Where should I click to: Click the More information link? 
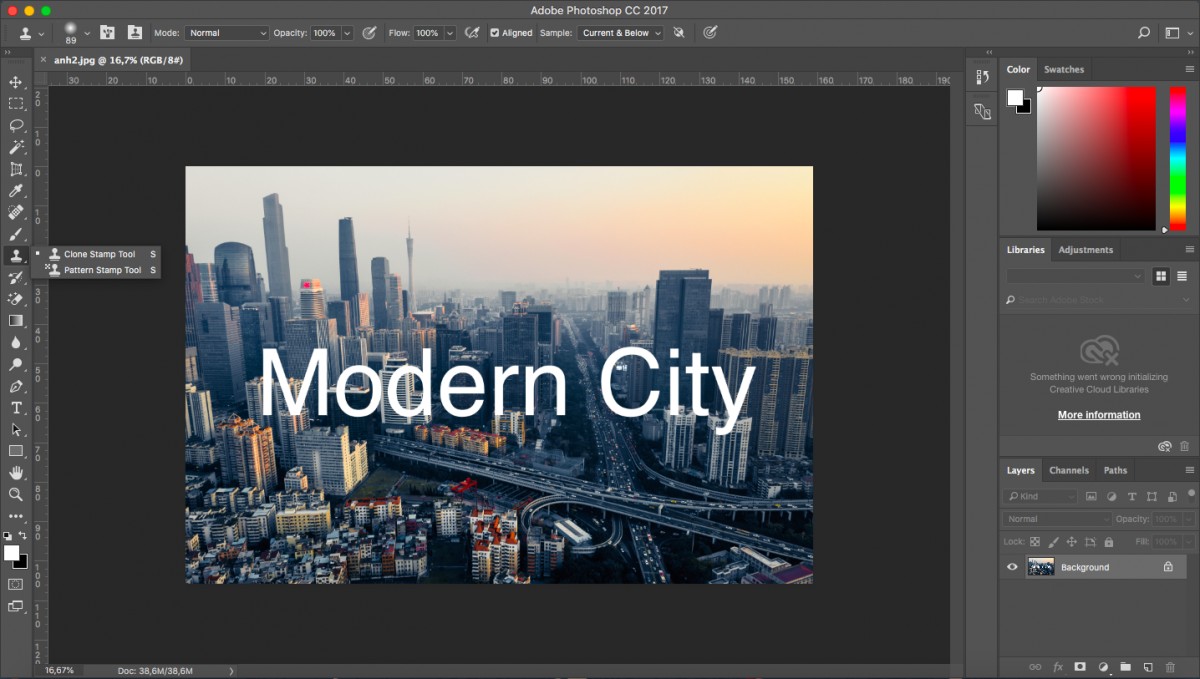click(x=1098, y=414)
